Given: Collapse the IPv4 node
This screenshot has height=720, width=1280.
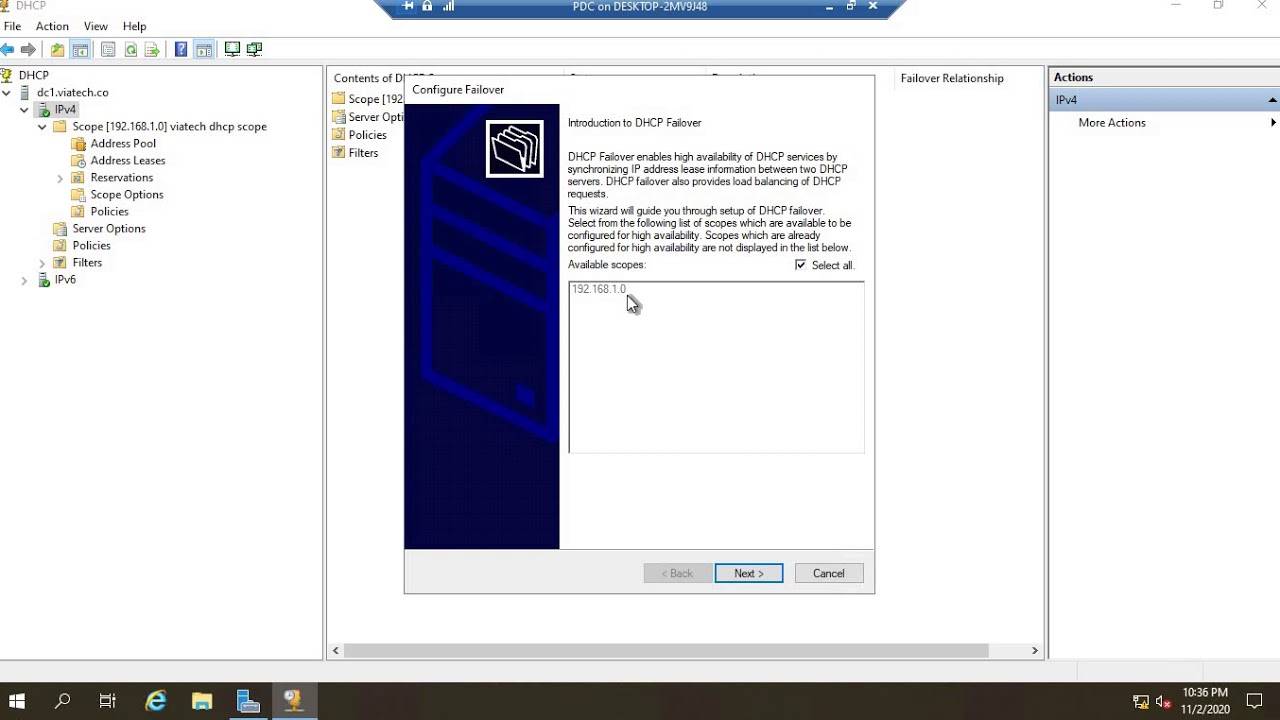Looking at the screenshot, I should tap(25, 109).
